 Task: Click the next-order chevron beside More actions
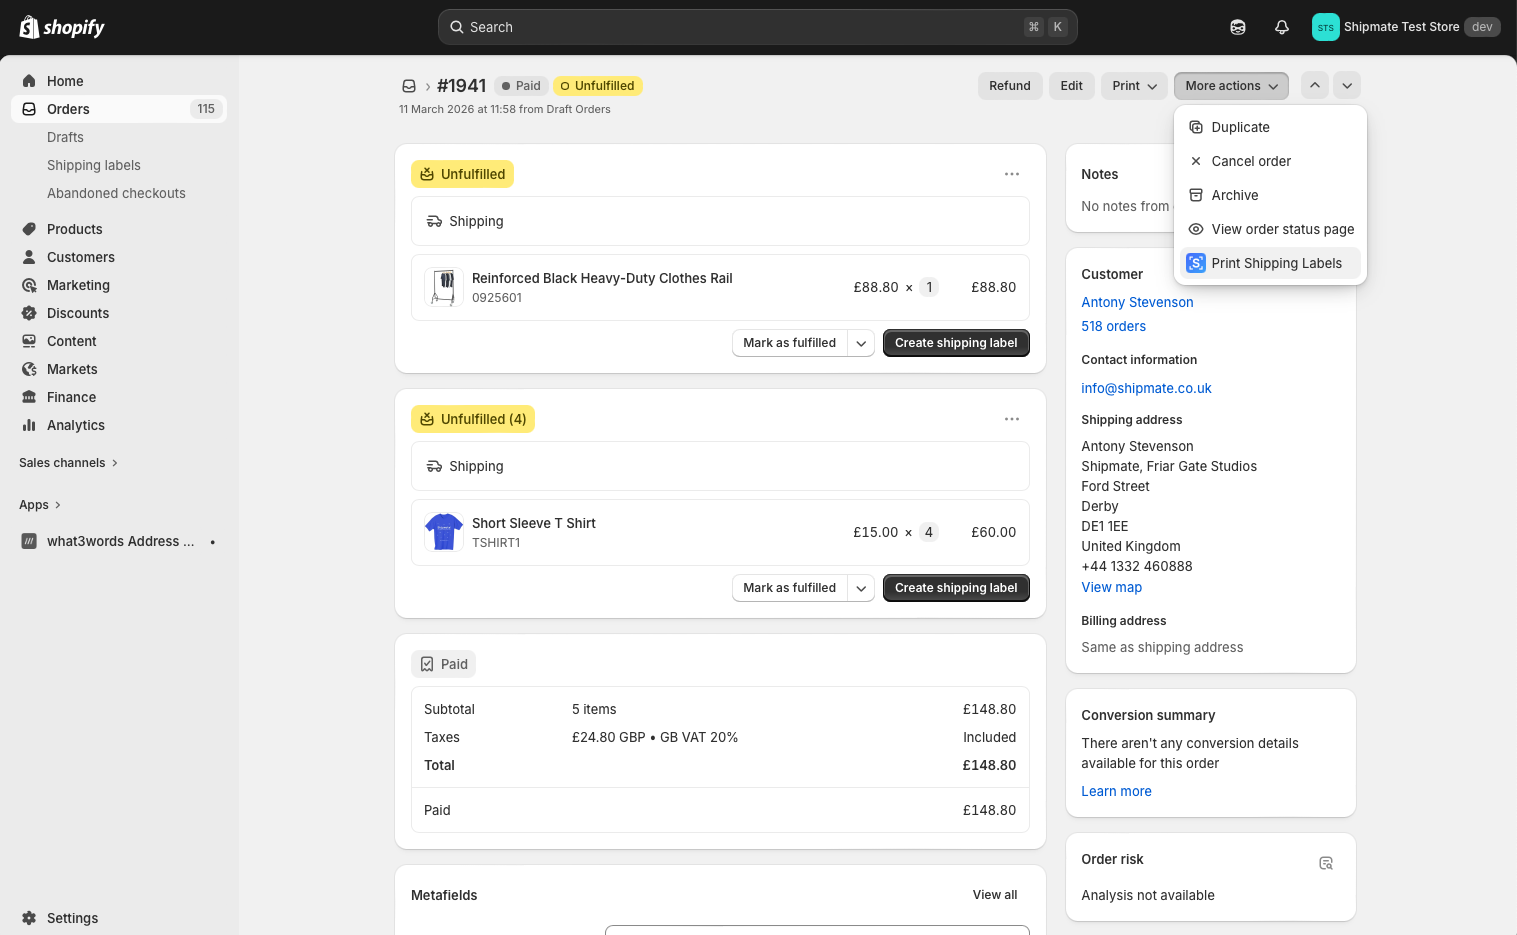pos(1347,85)
